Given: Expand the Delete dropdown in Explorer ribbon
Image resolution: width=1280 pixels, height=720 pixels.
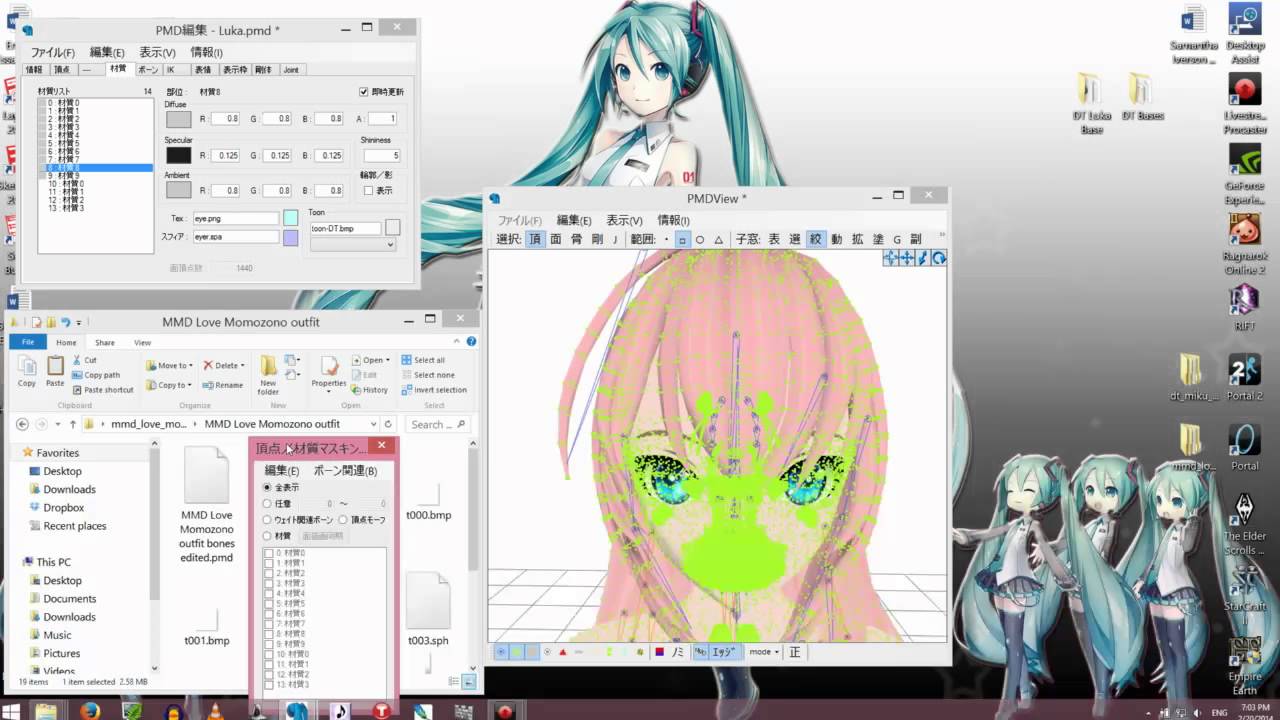Looking at the screenshot, I should coord(245,366).
